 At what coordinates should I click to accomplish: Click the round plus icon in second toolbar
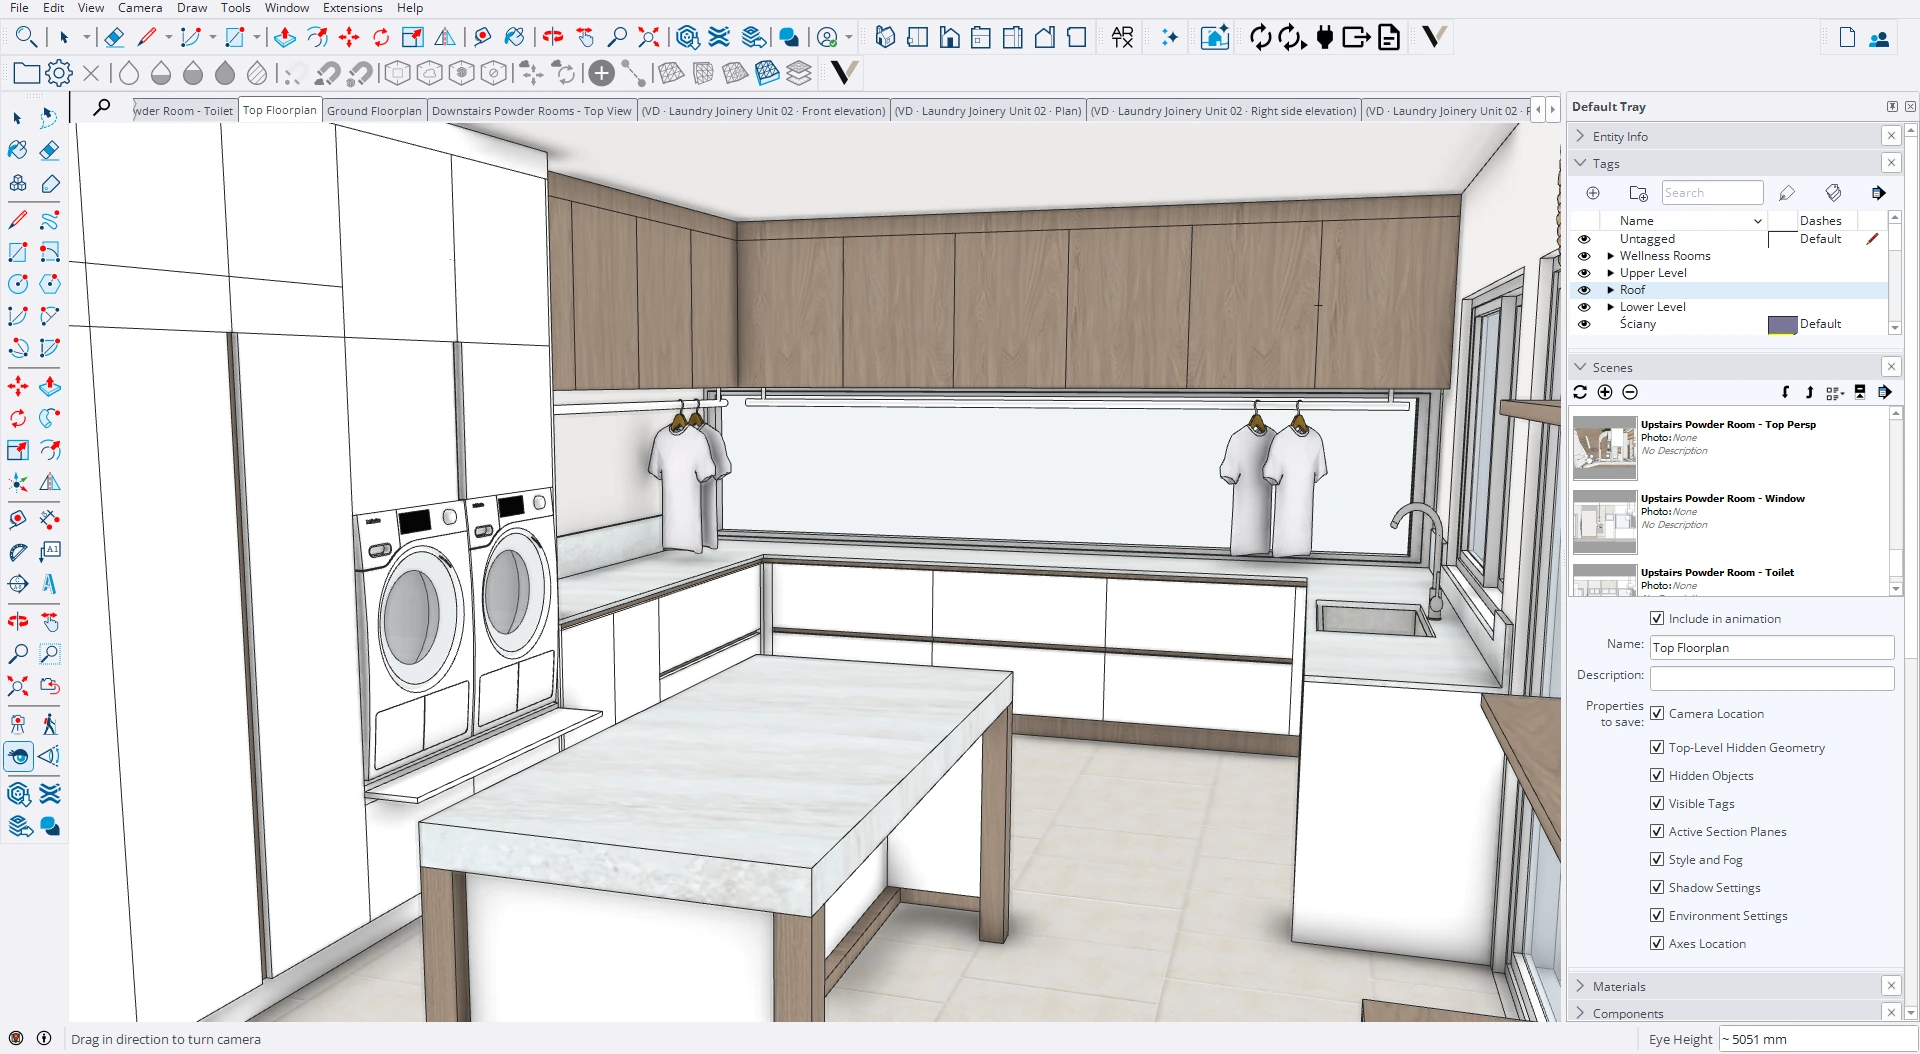(x=601, y=73)
